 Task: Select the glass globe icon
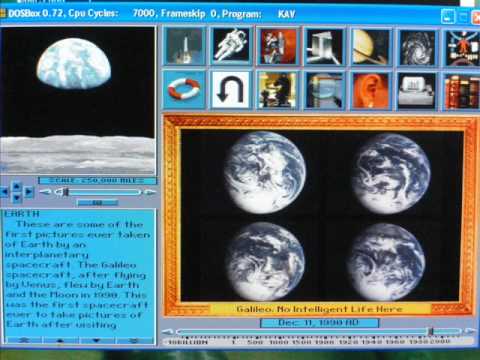[x=324, y=90]
